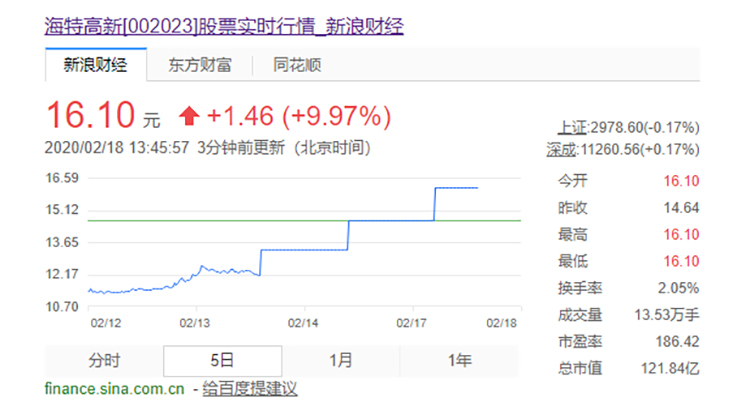Open the 深成 index link
The width and height of the screenshot is (750, 410).
[x=562, y=150]
